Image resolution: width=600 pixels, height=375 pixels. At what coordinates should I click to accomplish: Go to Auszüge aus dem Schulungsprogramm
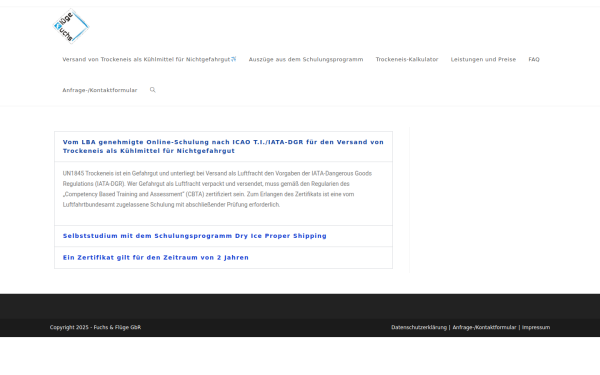pos(306,59)
